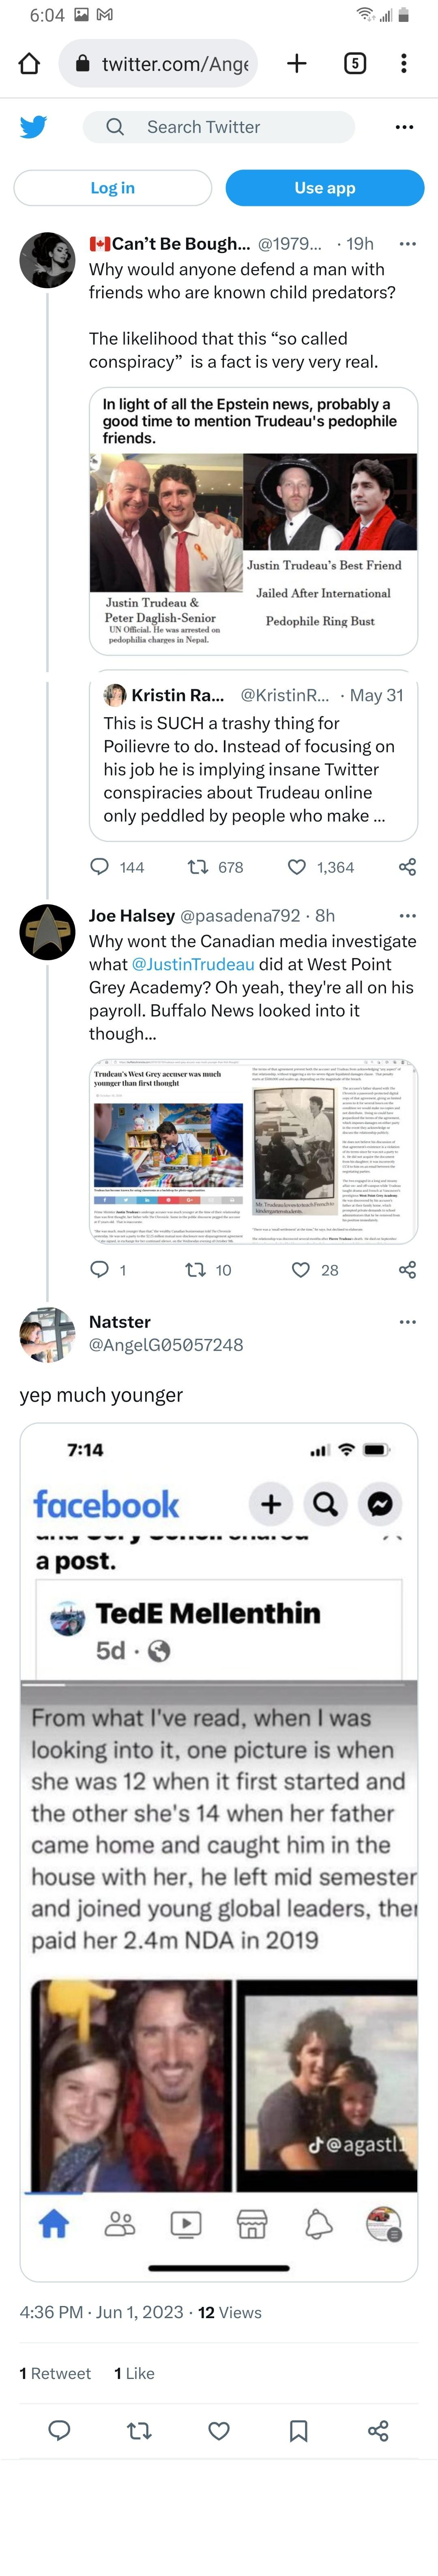Screen dimensions: 438x2576
Task: Open more options next to the search bar
Action: click(x=404, y=127)
